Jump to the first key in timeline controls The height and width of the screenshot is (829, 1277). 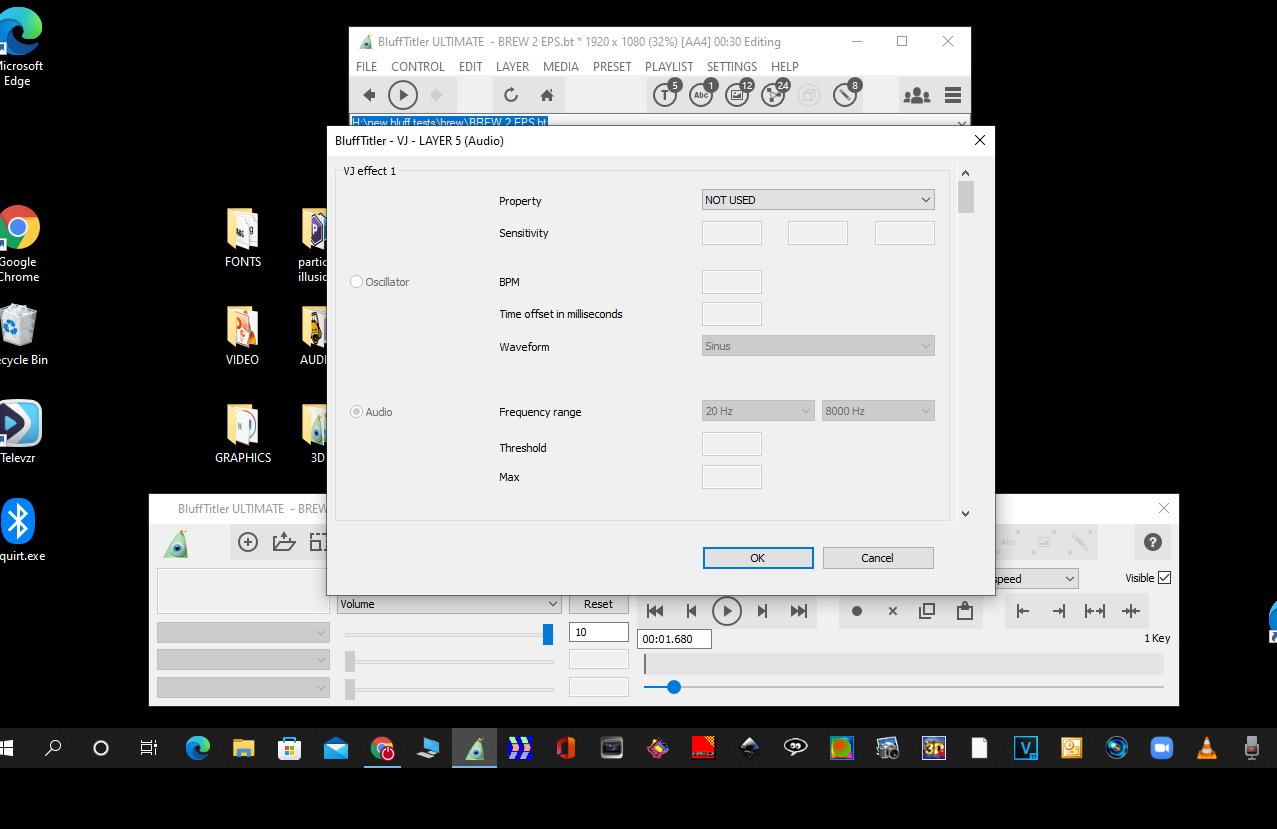point(655,611)
